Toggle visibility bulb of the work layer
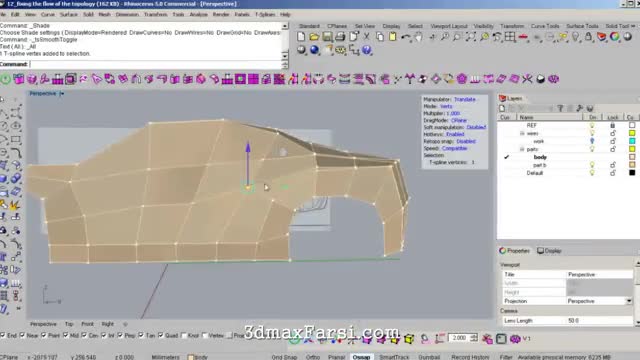The image size is (640, 360). coord(592,141)
